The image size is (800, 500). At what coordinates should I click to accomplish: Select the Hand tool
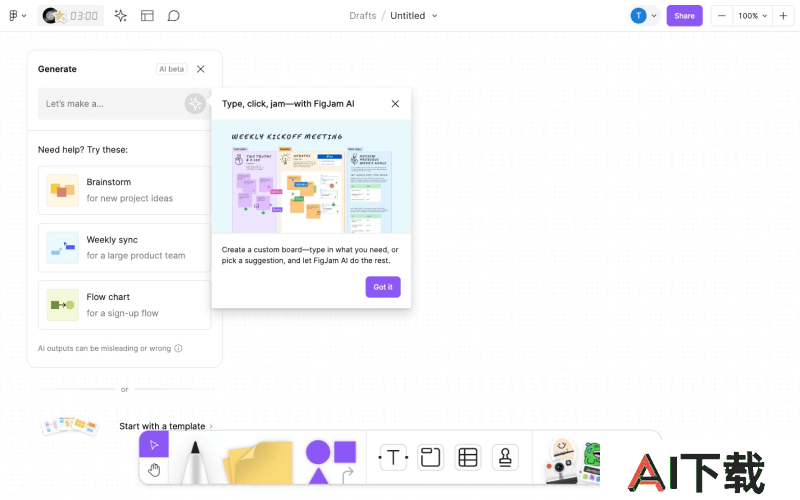point(154,470)
